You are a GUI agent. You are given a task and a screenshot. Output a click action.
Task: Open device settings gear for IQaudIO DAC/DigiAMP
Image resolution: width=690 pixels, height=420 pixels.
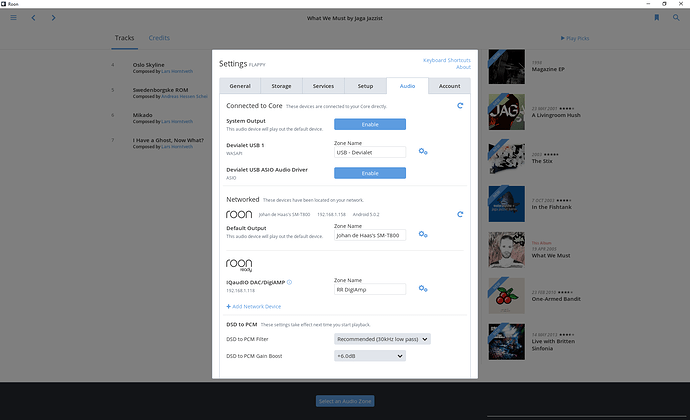click(x=423, y=289)
